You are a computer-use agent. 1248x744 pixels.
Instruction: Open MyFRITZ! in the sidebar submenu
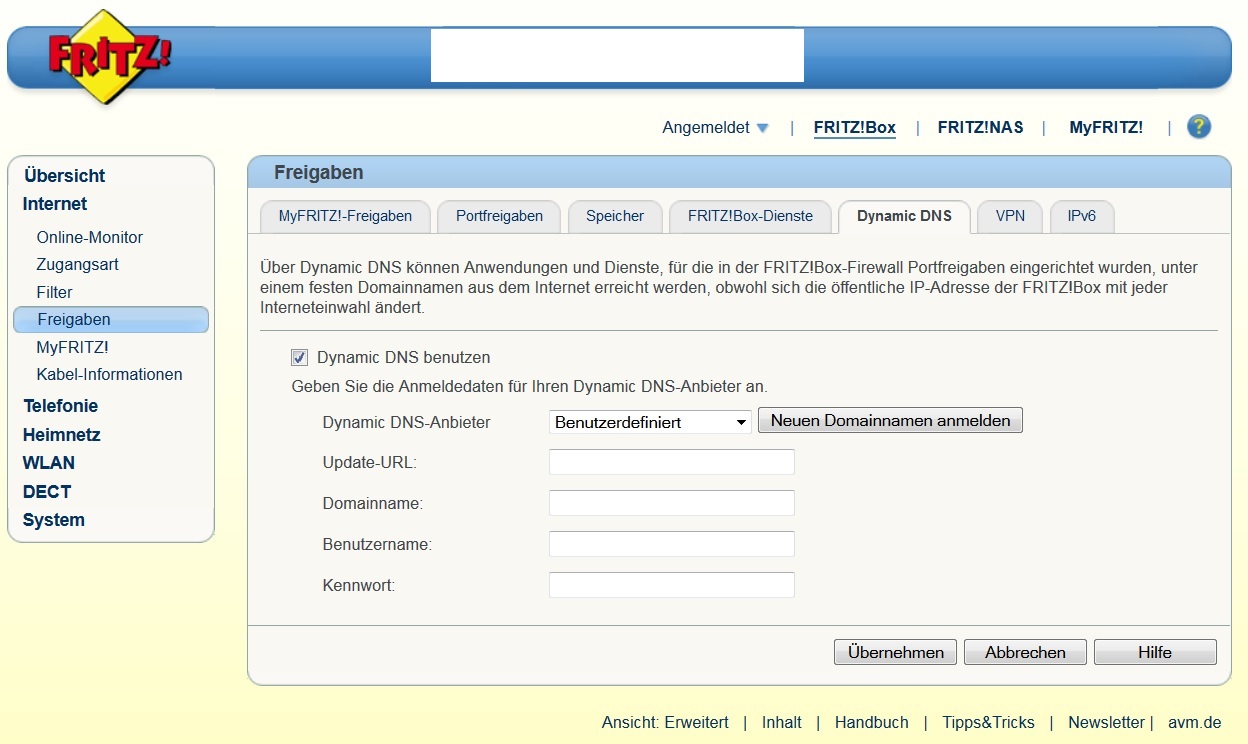[72, 347]
